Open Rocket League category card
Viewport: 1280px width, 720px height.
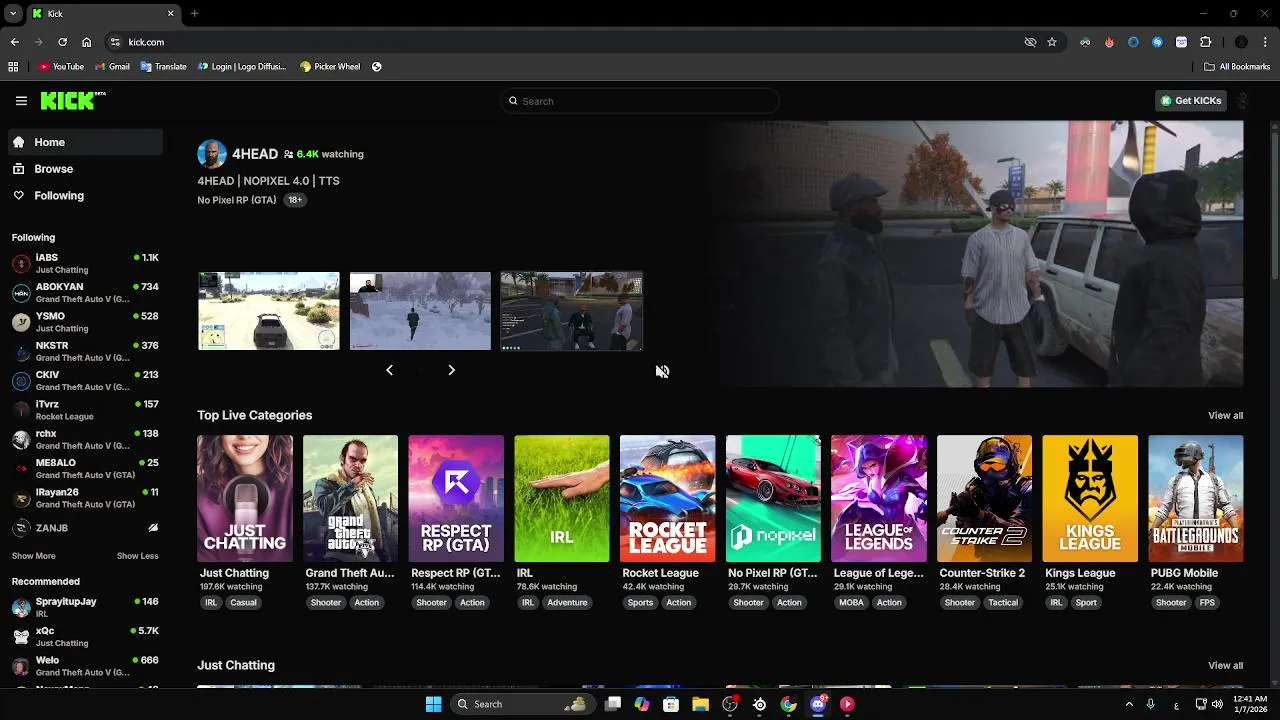[668, 498]
